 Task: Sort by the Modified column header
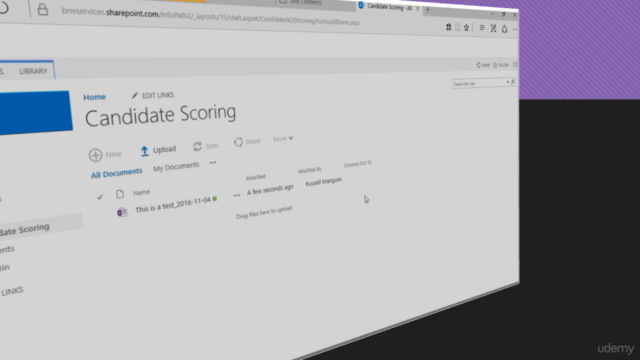point(256,177)
